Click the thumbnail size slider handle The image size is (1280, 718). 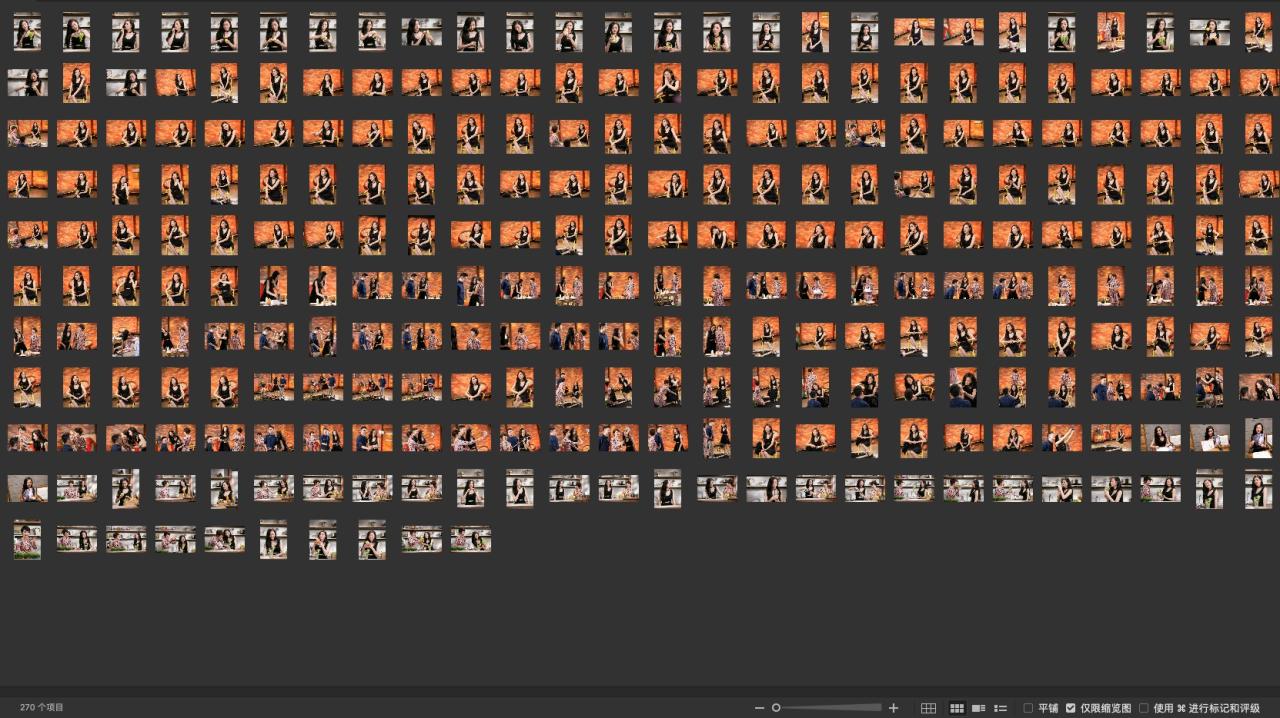click(x=776, y=708)
